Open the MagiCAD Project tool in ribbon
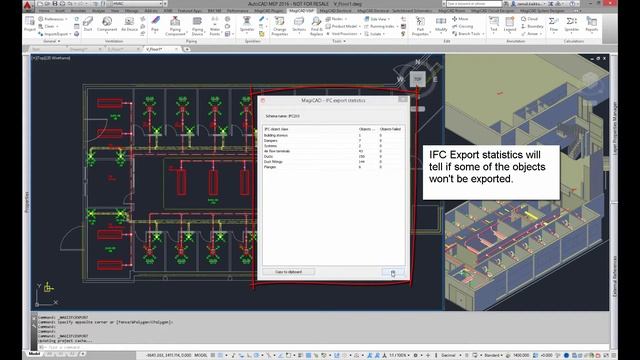The width and height of the screenshot is (640, 360). pyautogui.click(x=29, y=24)
